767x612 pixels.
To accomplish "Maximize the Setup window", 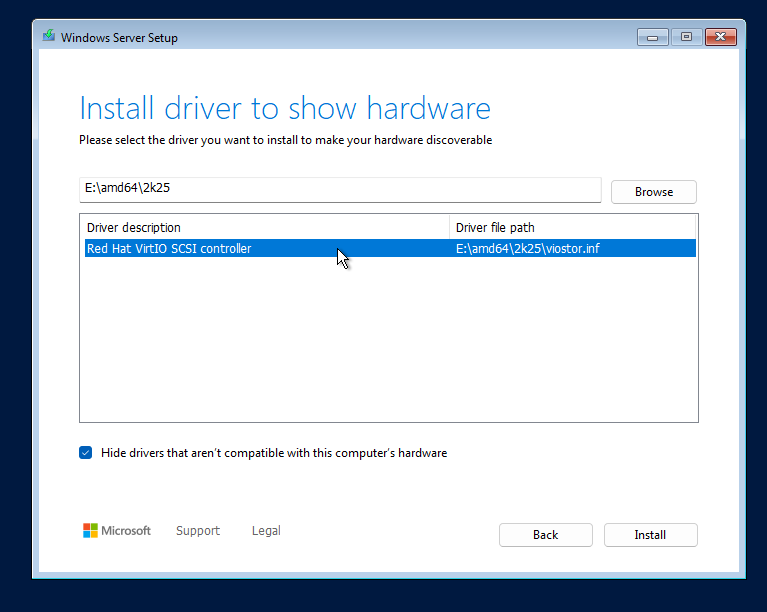I will pyautogui.click(x=686, y=37).
